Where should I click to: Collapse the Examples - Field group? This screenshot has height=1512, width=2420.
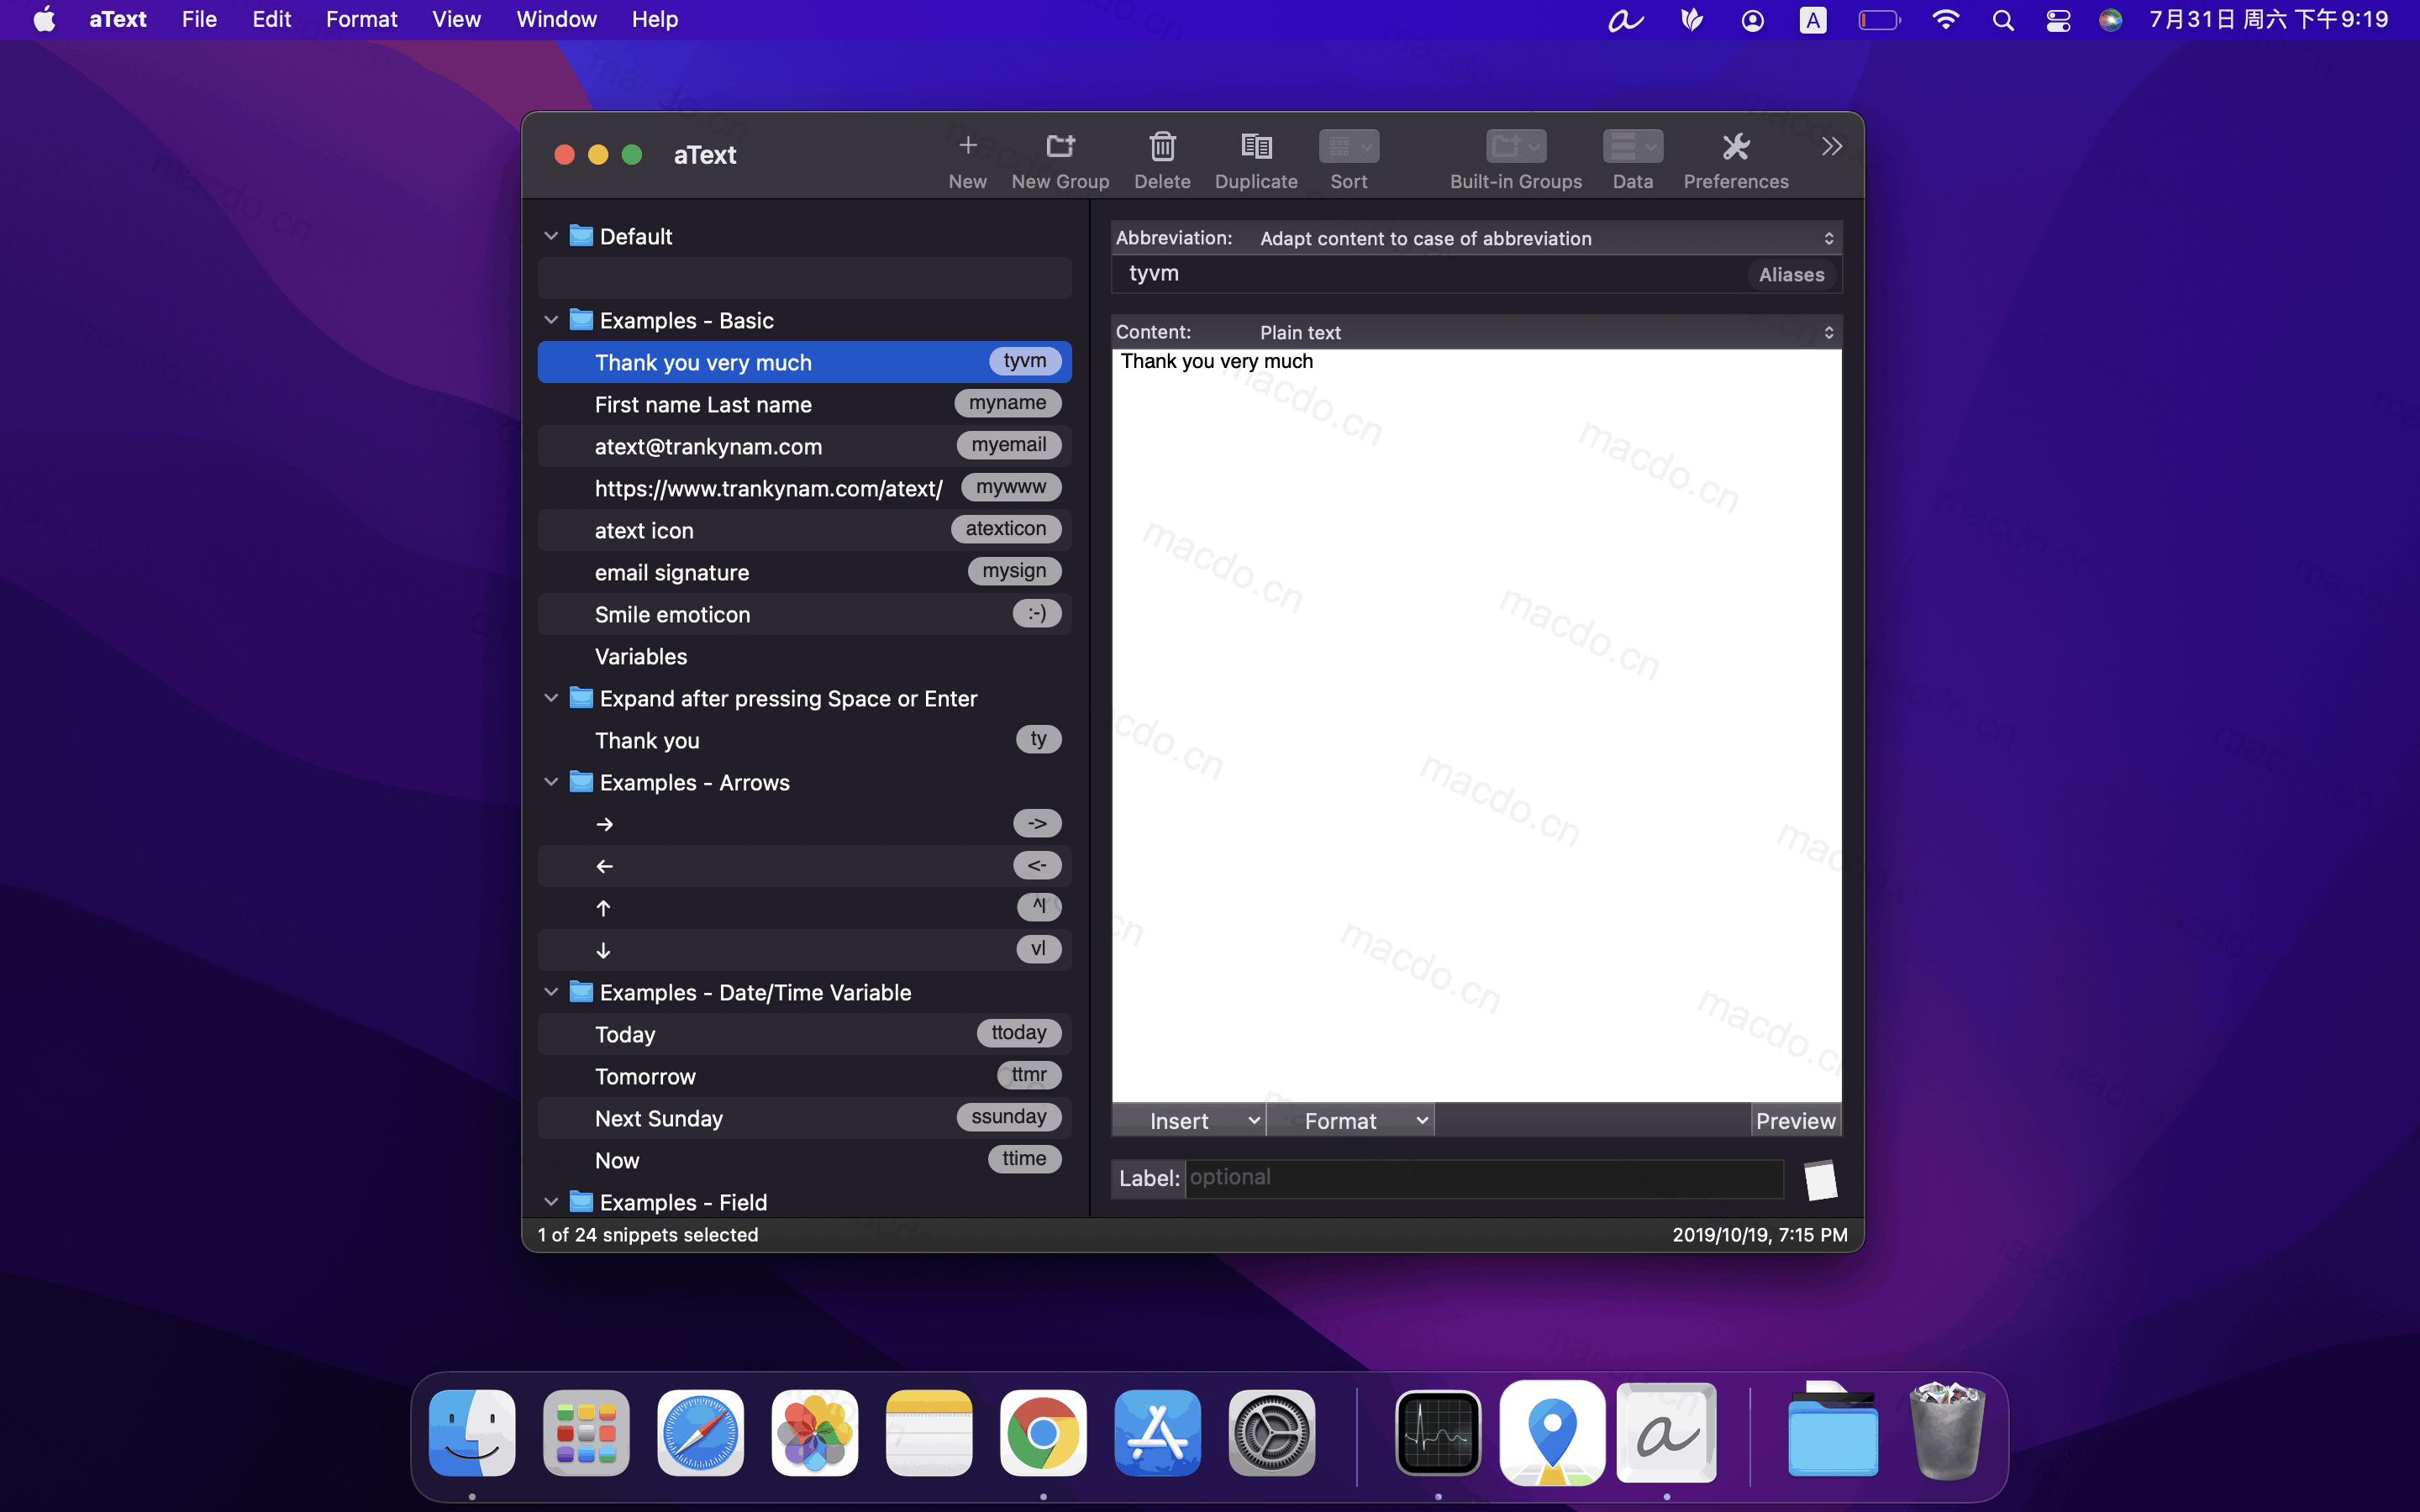[x=551, y=1202]
